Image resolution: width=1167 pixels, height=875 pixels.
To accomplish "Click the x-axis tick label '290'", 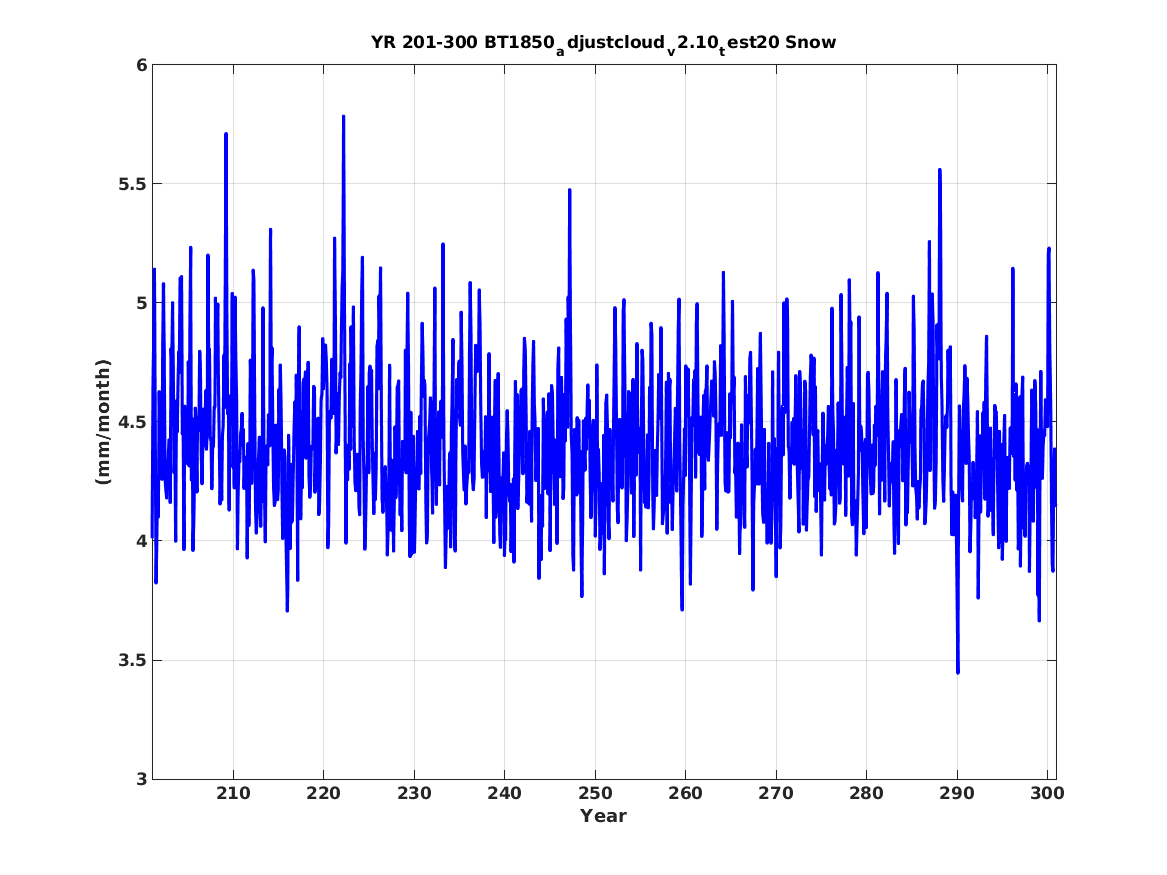I will coord(957,794).
